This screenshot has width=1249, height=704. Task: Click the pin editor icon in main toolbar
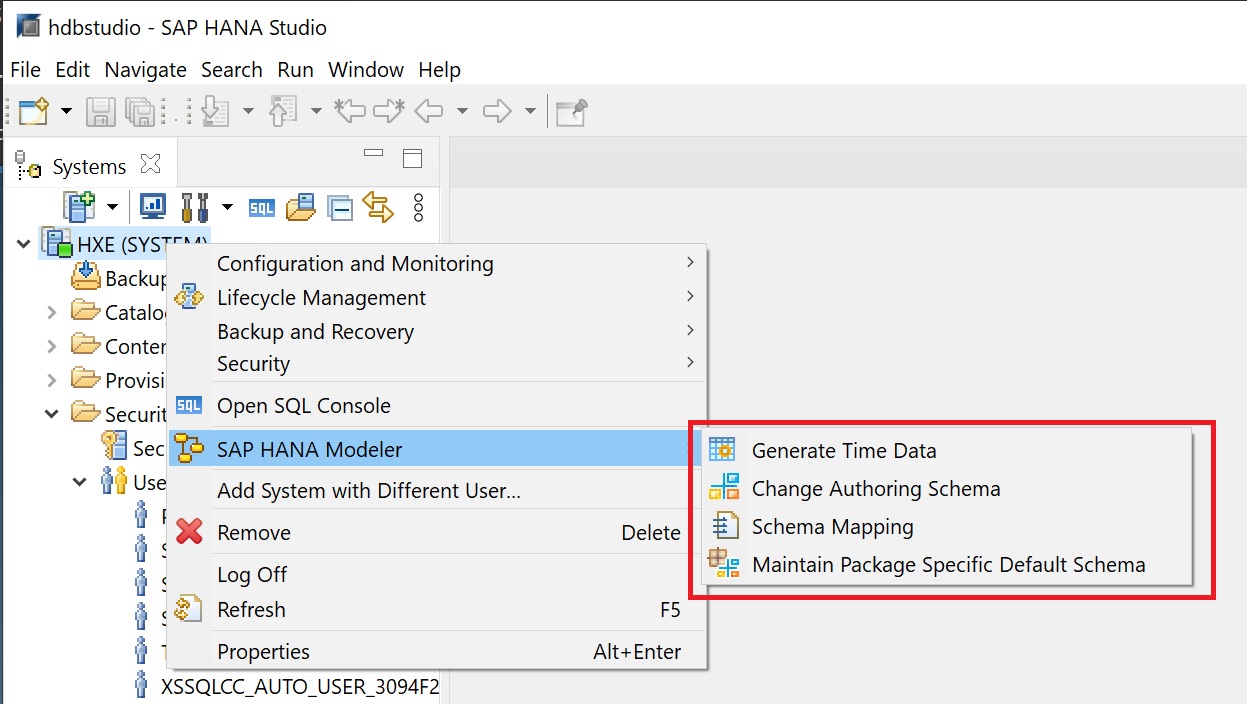(571, 112)
